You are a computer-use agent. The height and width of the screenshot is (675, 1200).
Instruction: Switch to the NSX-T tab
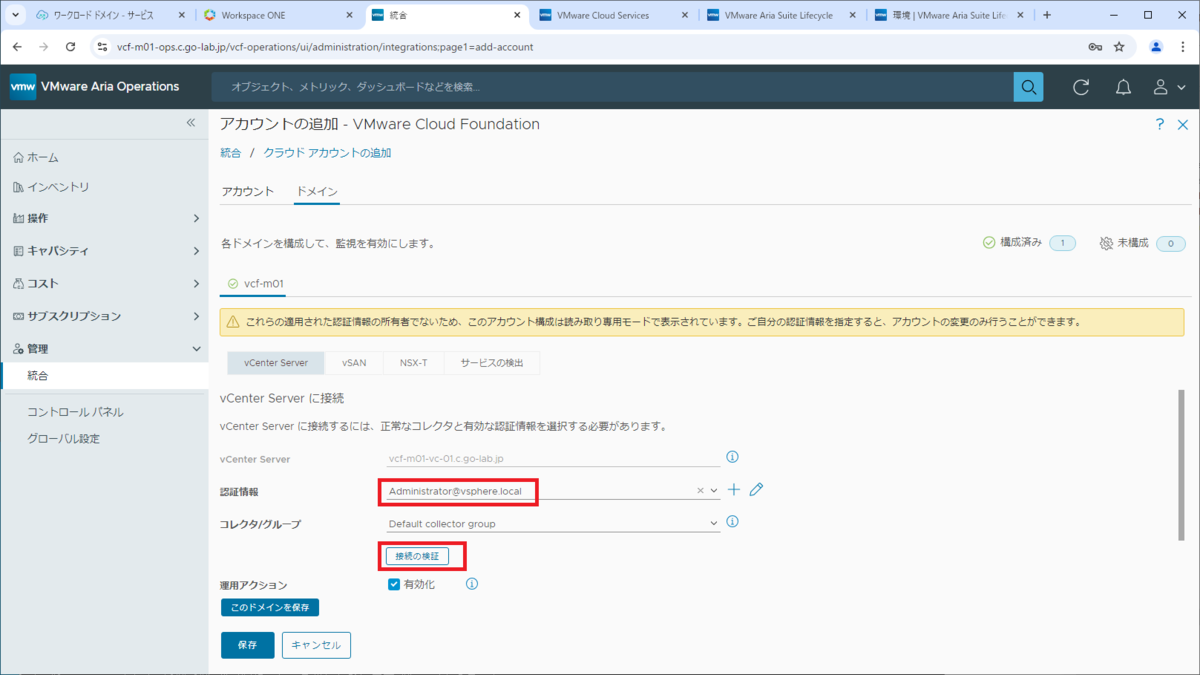click(414, 362)
